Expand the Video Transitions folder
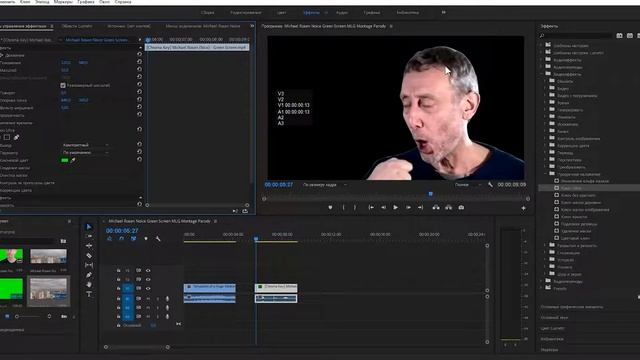 542,281
